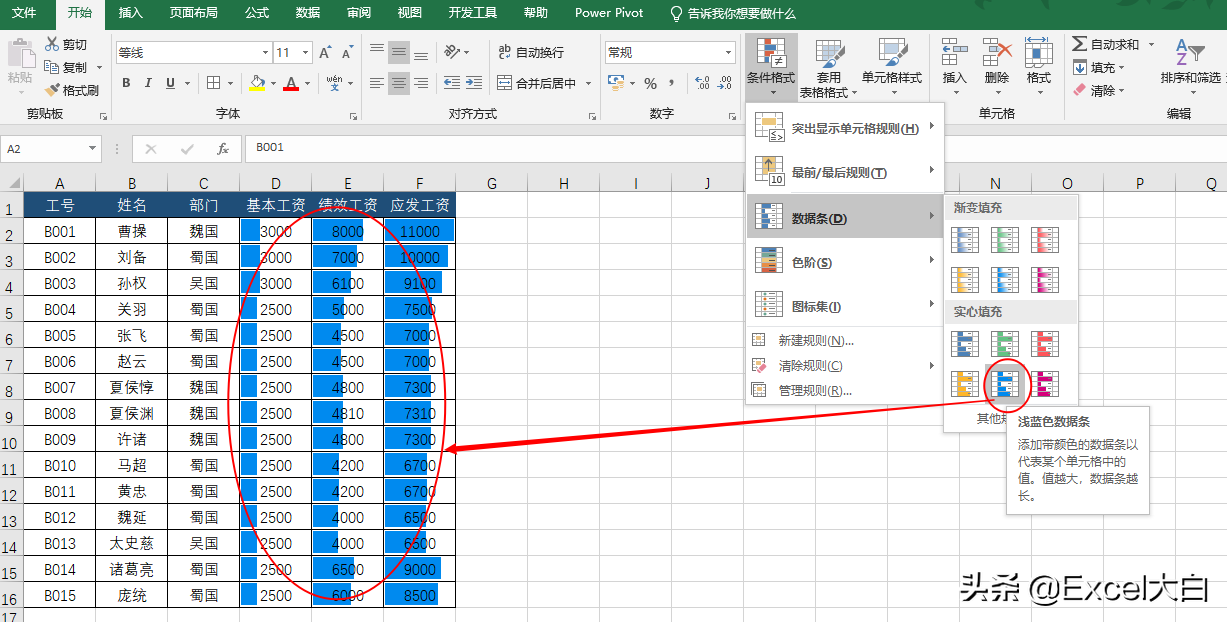Increase font size with large A button
The width and height of the screenshot is (1227, 622).
pos(325,52)
